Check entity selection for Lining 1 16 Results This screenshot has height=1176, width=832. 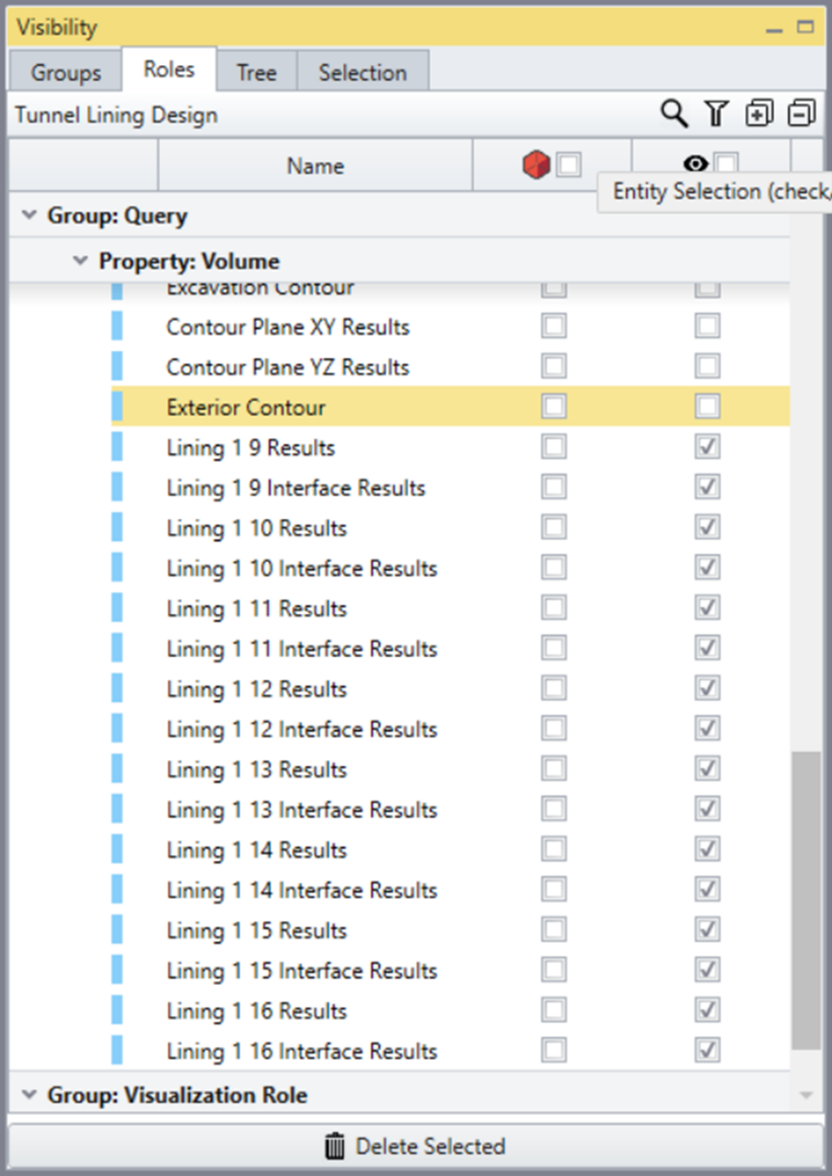pos(554,1010)
